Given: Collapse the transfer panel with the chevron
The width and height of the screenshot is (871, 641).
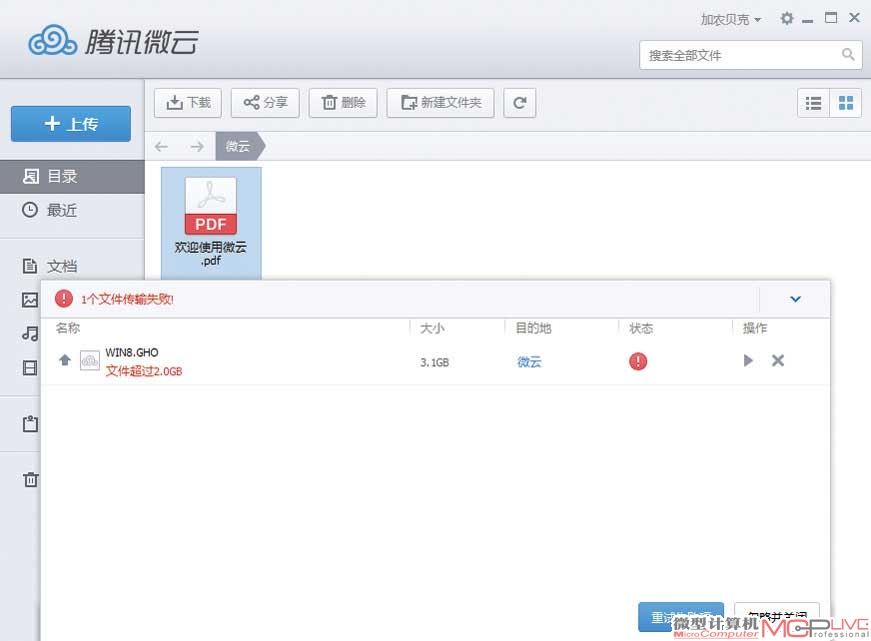Looking at the screenshot, I should tap(795, 299).
